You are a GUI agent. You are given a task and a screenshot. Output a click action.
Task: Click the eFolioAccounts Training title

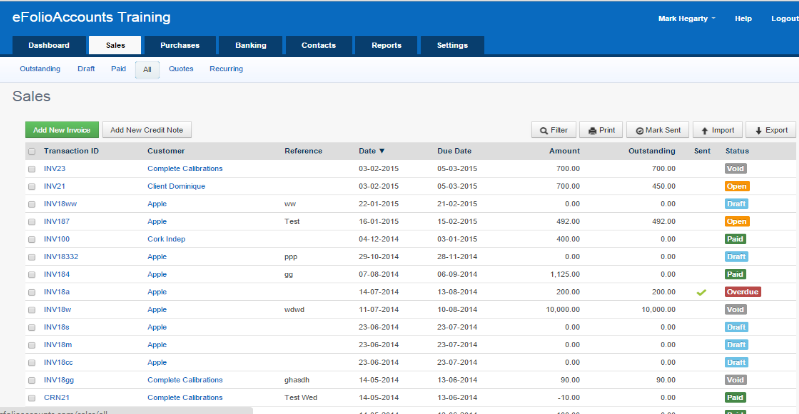(91, 18)
